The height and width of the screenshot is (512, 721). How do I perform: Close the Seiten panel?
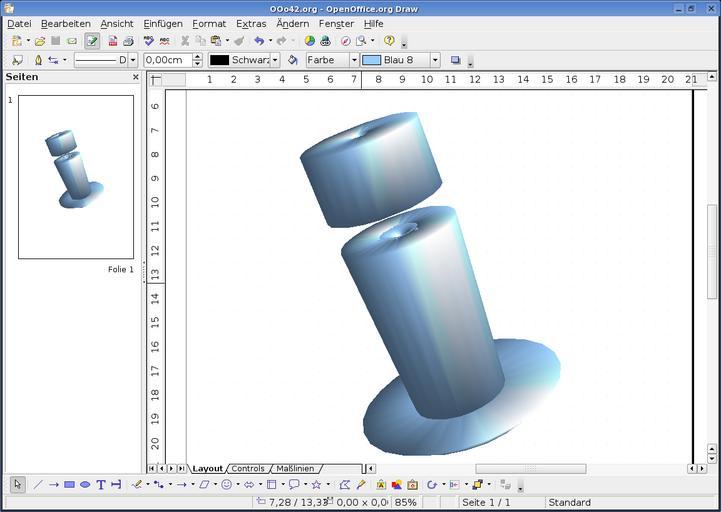point(136,77)
